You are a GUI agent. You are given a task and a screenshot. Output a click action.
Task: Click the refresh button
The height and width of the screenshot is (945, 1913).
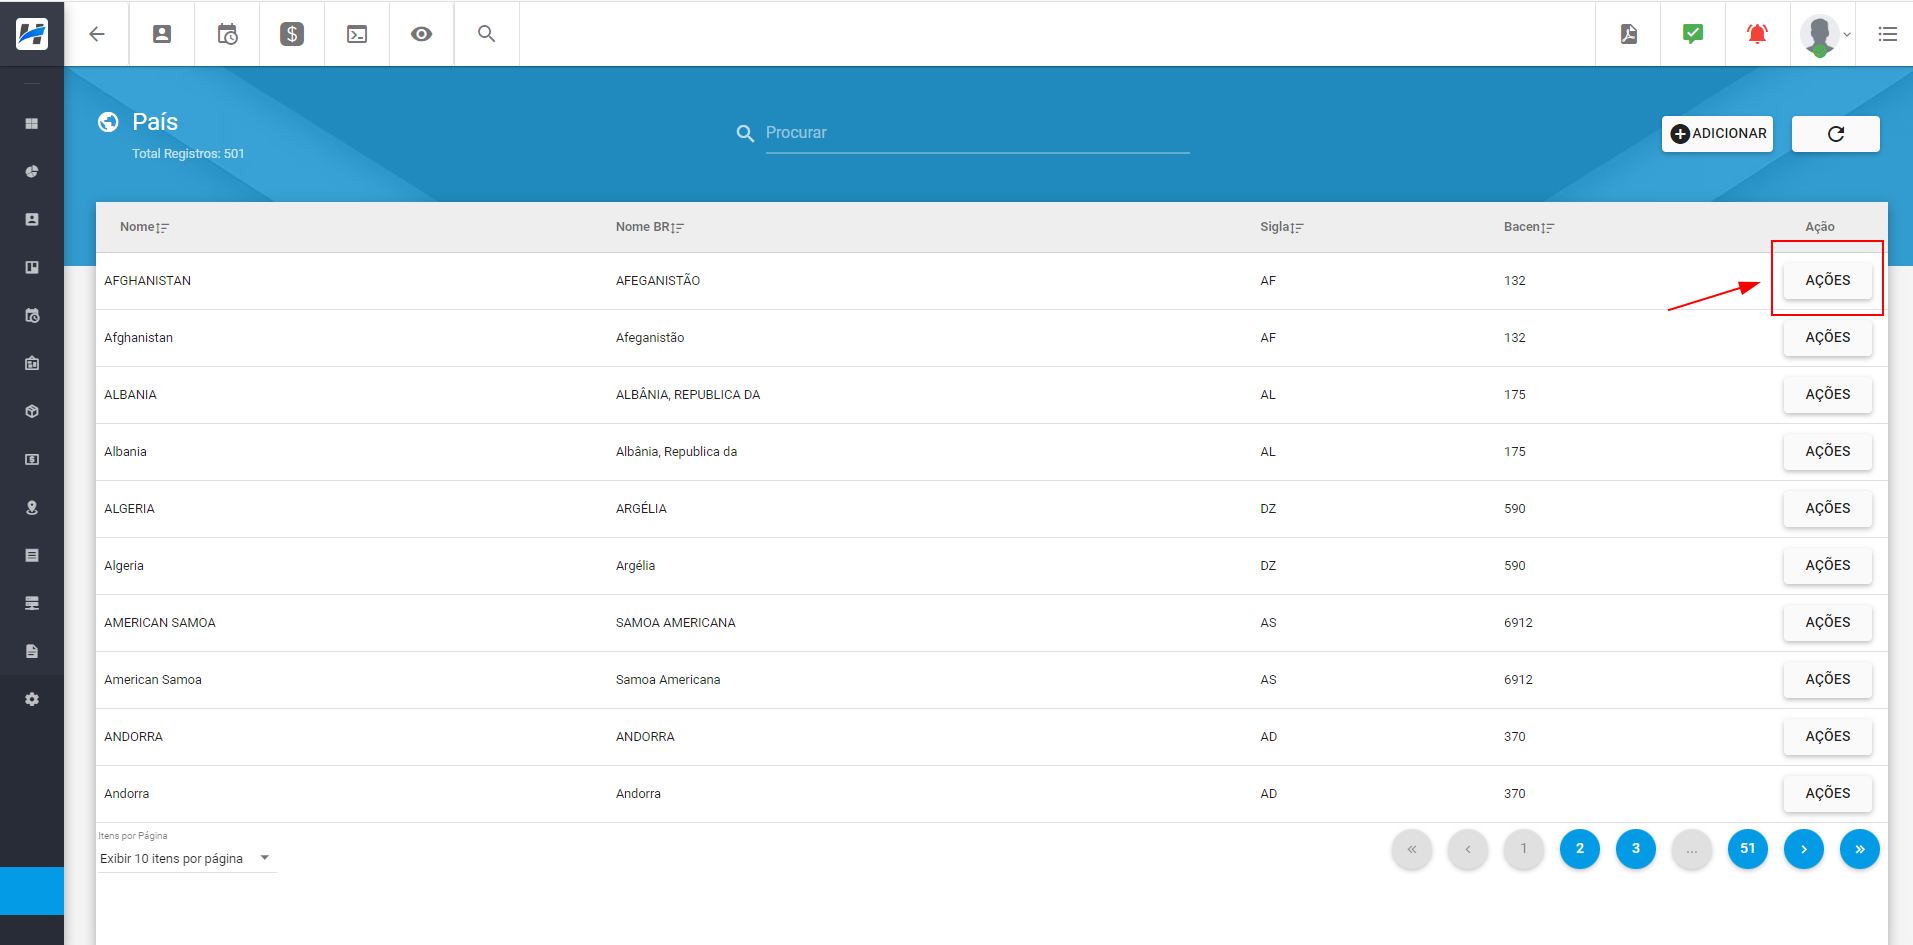pos(1835,134)
